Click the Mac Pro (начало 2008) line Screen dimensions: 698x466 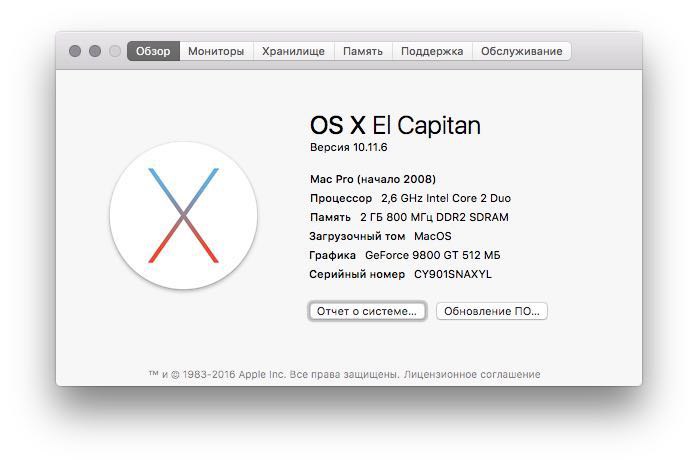[x=373, y=179]
